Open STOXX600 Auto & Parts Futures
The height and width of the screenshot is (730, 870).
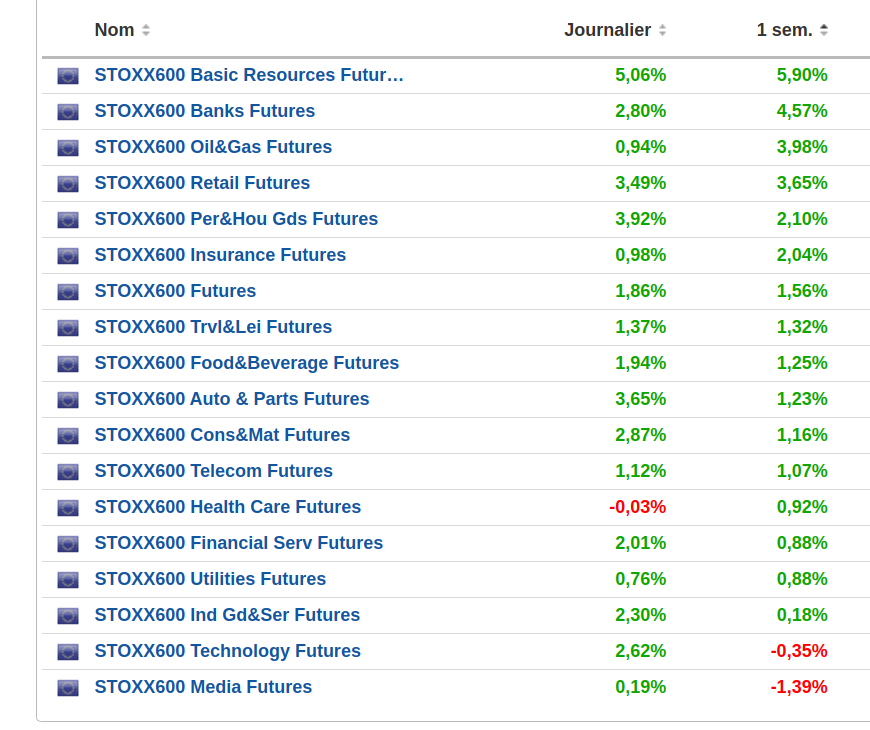tap(232, 399)
